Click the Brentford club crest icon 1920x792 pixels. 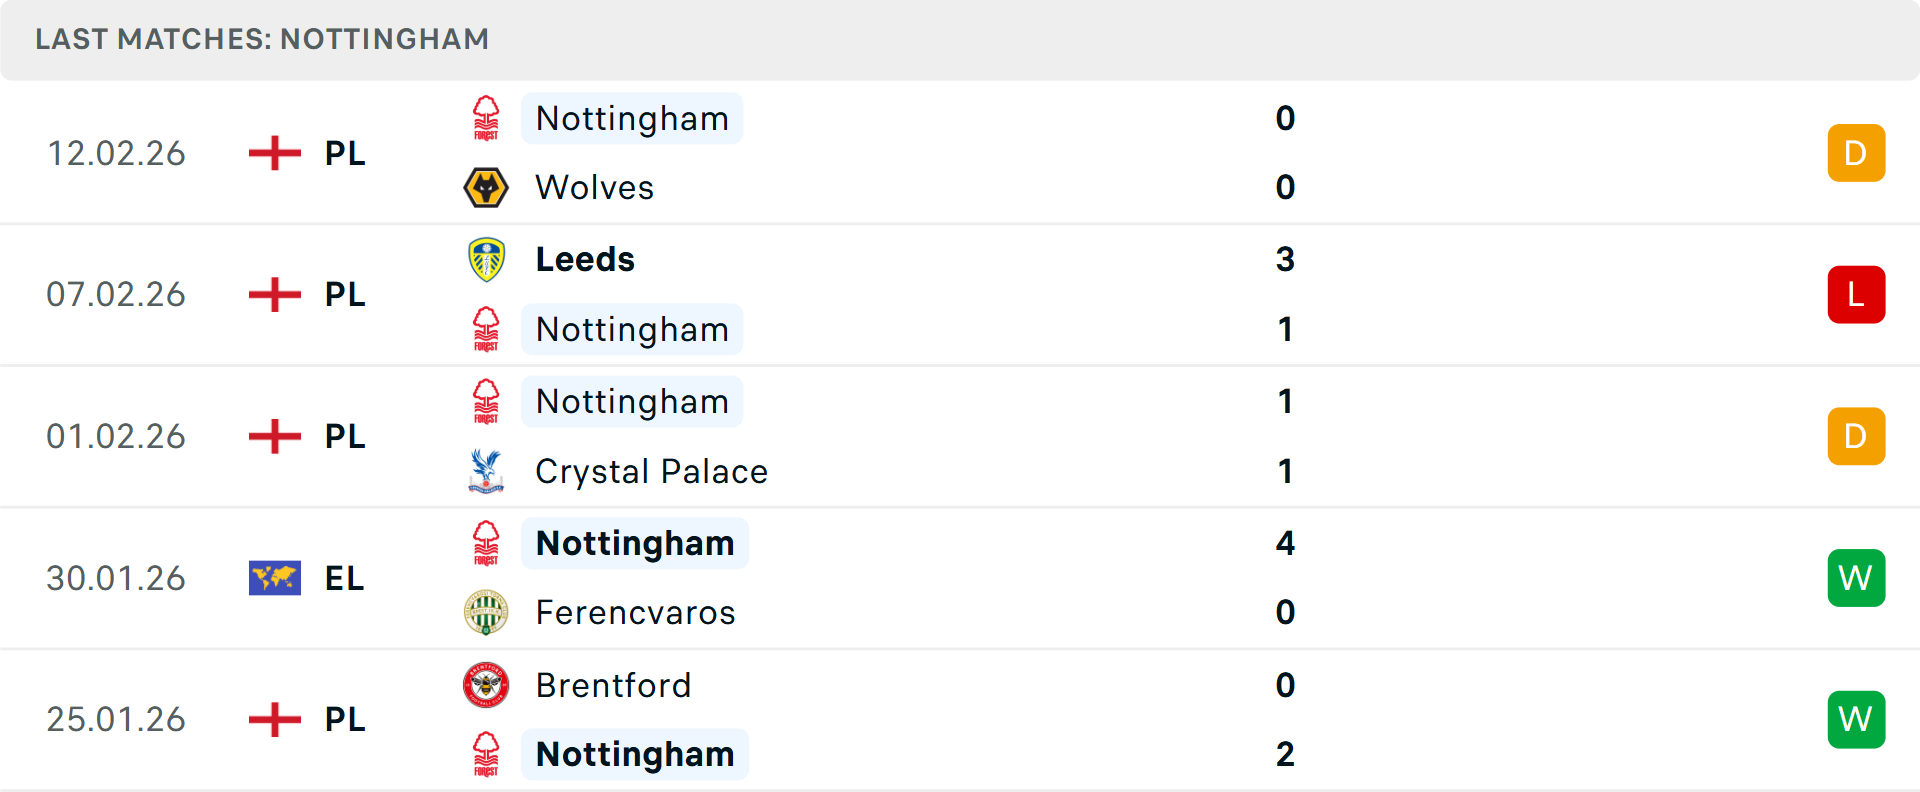486,685
